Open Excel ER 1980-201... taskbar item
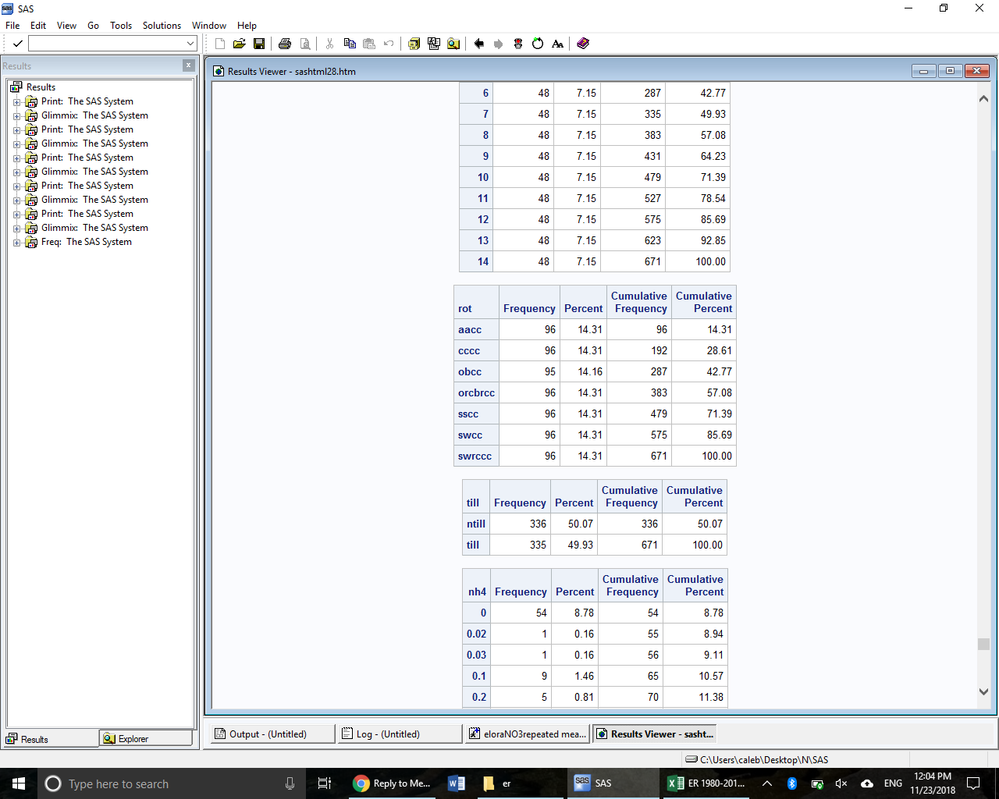Image resolution: width=999 pixels, height=799 pixels. tap(706, 783)
